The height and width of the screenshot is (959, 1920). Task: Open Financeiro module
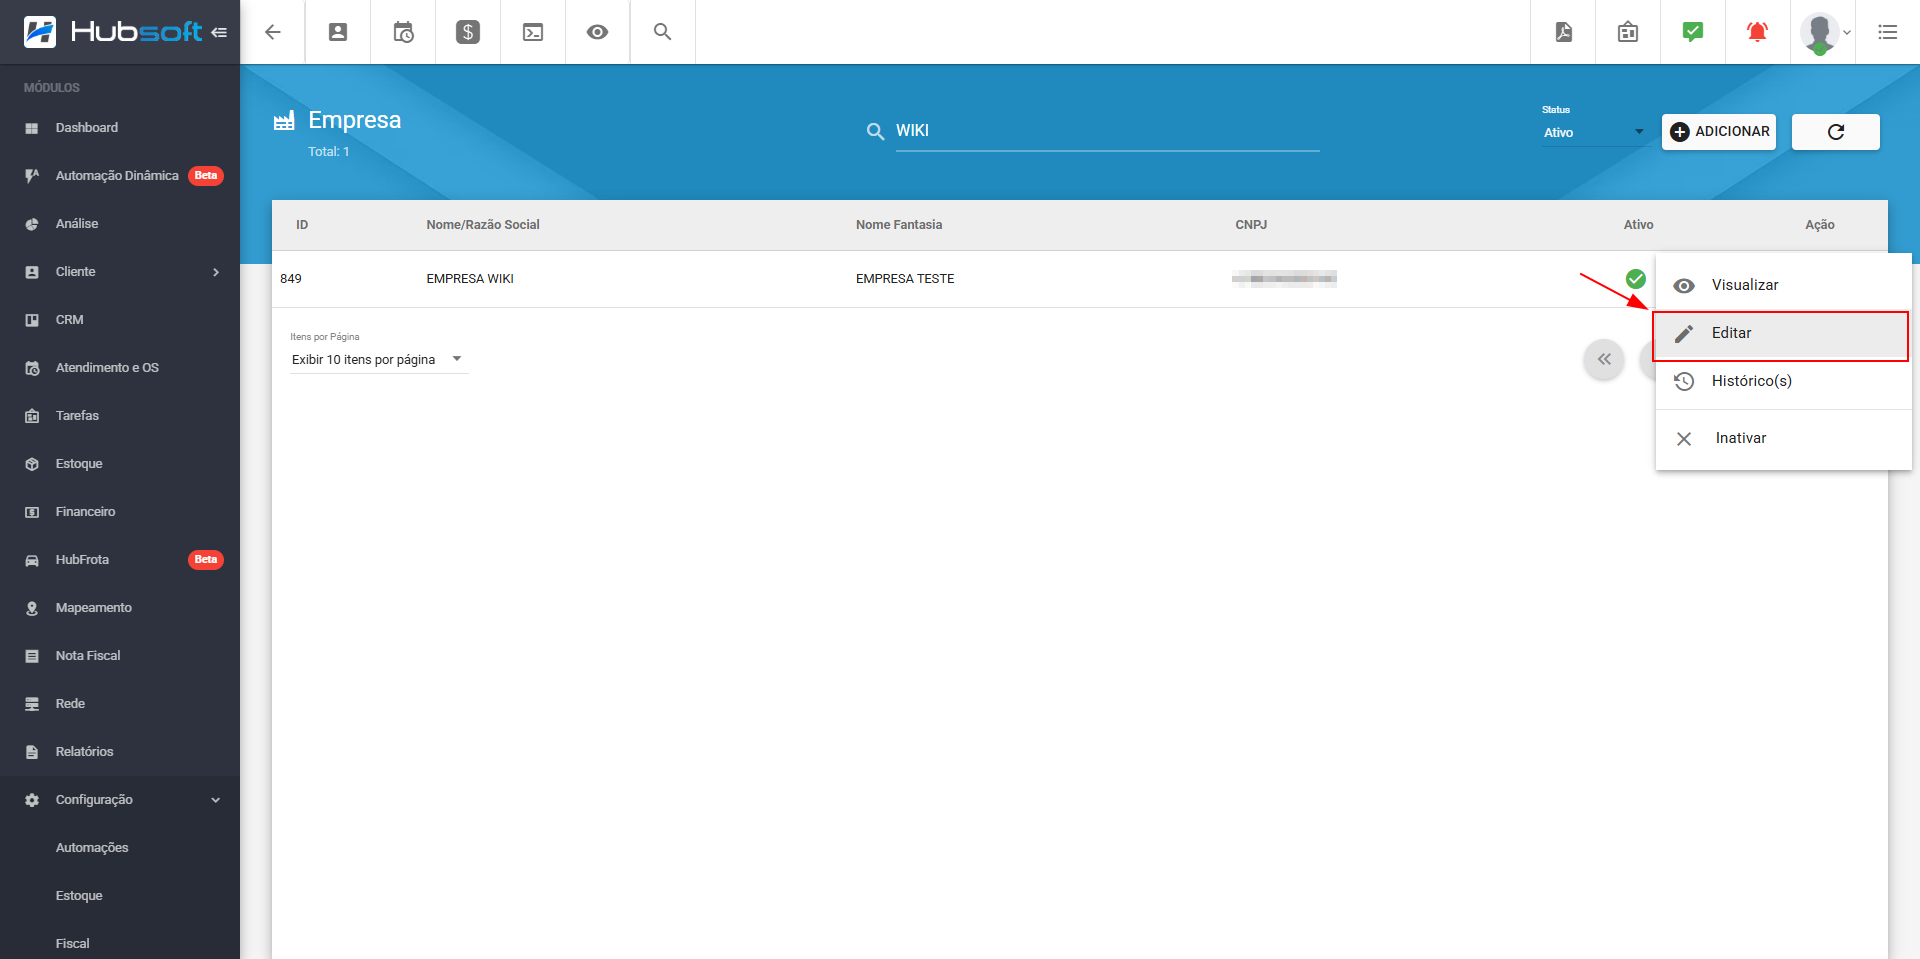coord(120,512)
